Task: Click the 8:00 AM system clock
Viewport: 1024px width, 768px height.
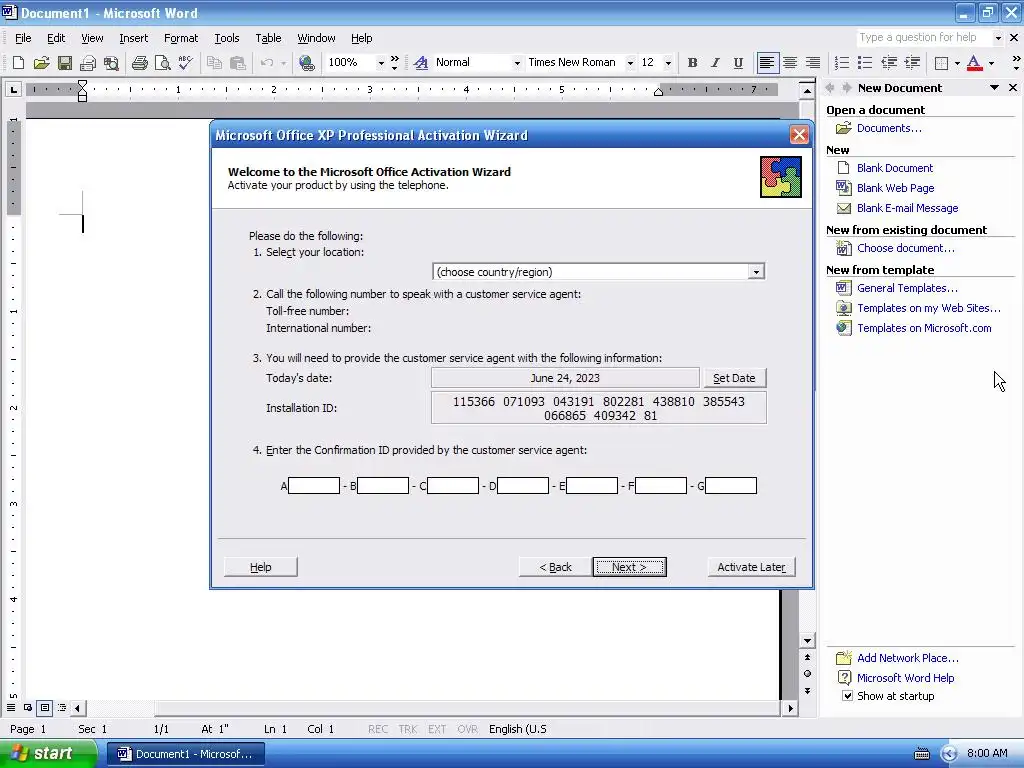Action: click(x=987, y=753)
